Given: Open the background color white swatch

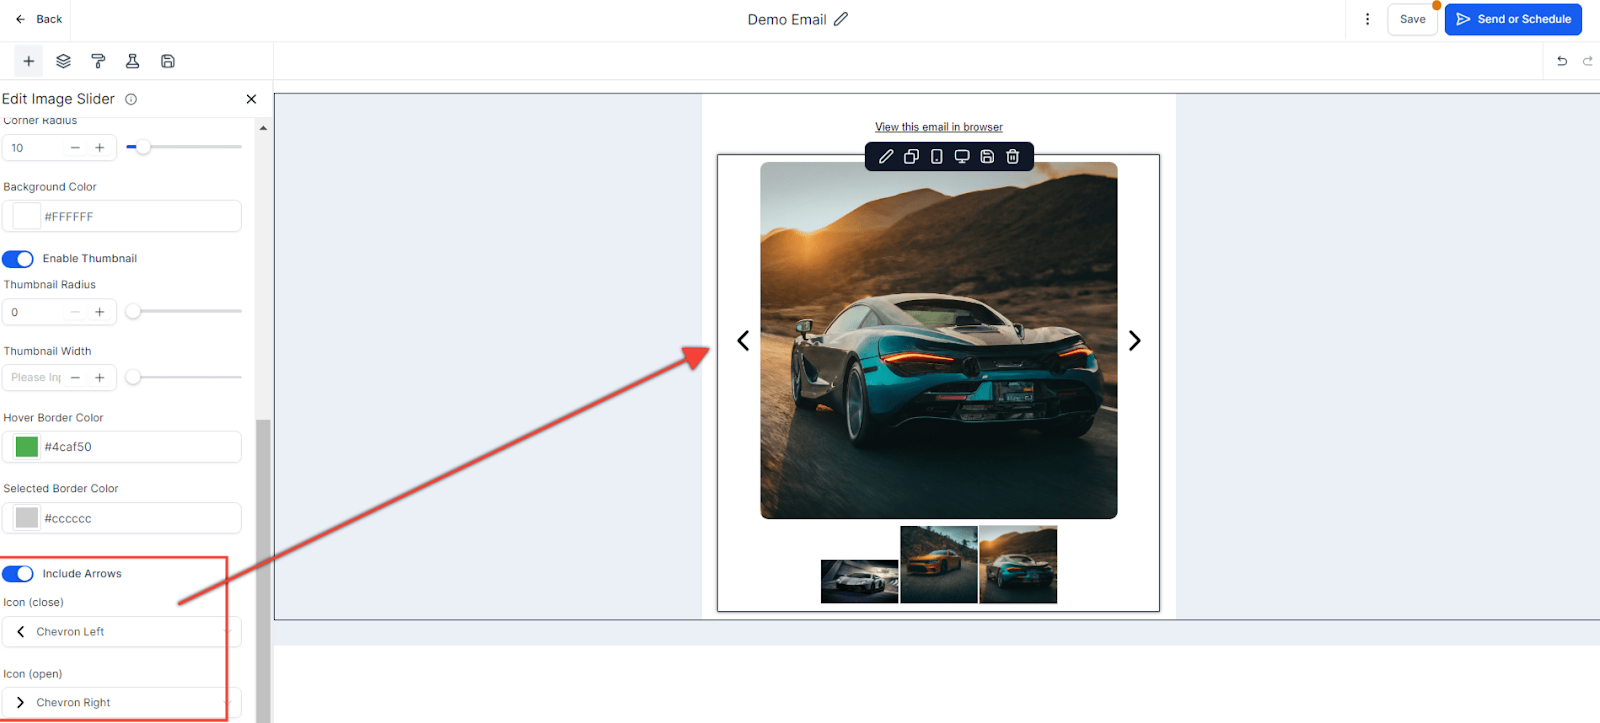Looking at the screenshot, I should tap(27, 216).
